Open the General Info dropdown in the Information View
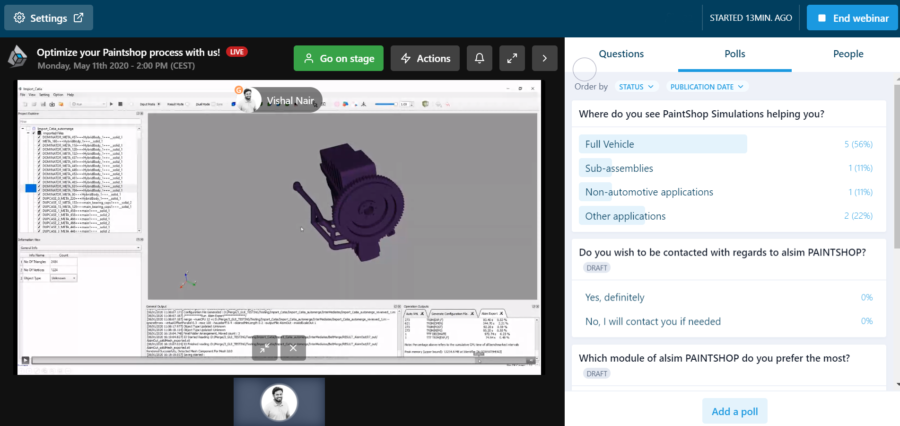The image size is (900, 426). coord(80,247)
